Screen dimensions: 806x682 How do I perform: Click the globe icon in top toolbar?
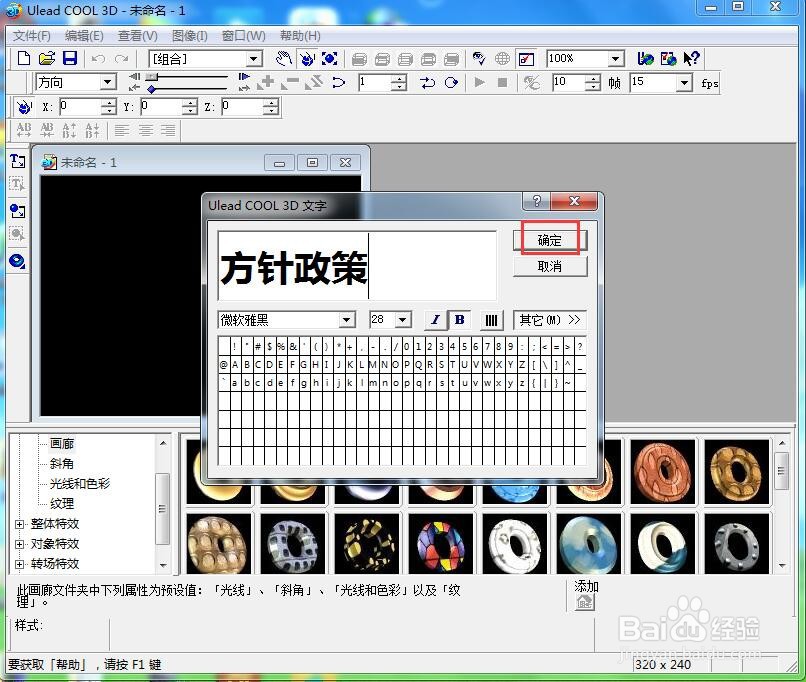pyautogui.click(x=502, y=59)
